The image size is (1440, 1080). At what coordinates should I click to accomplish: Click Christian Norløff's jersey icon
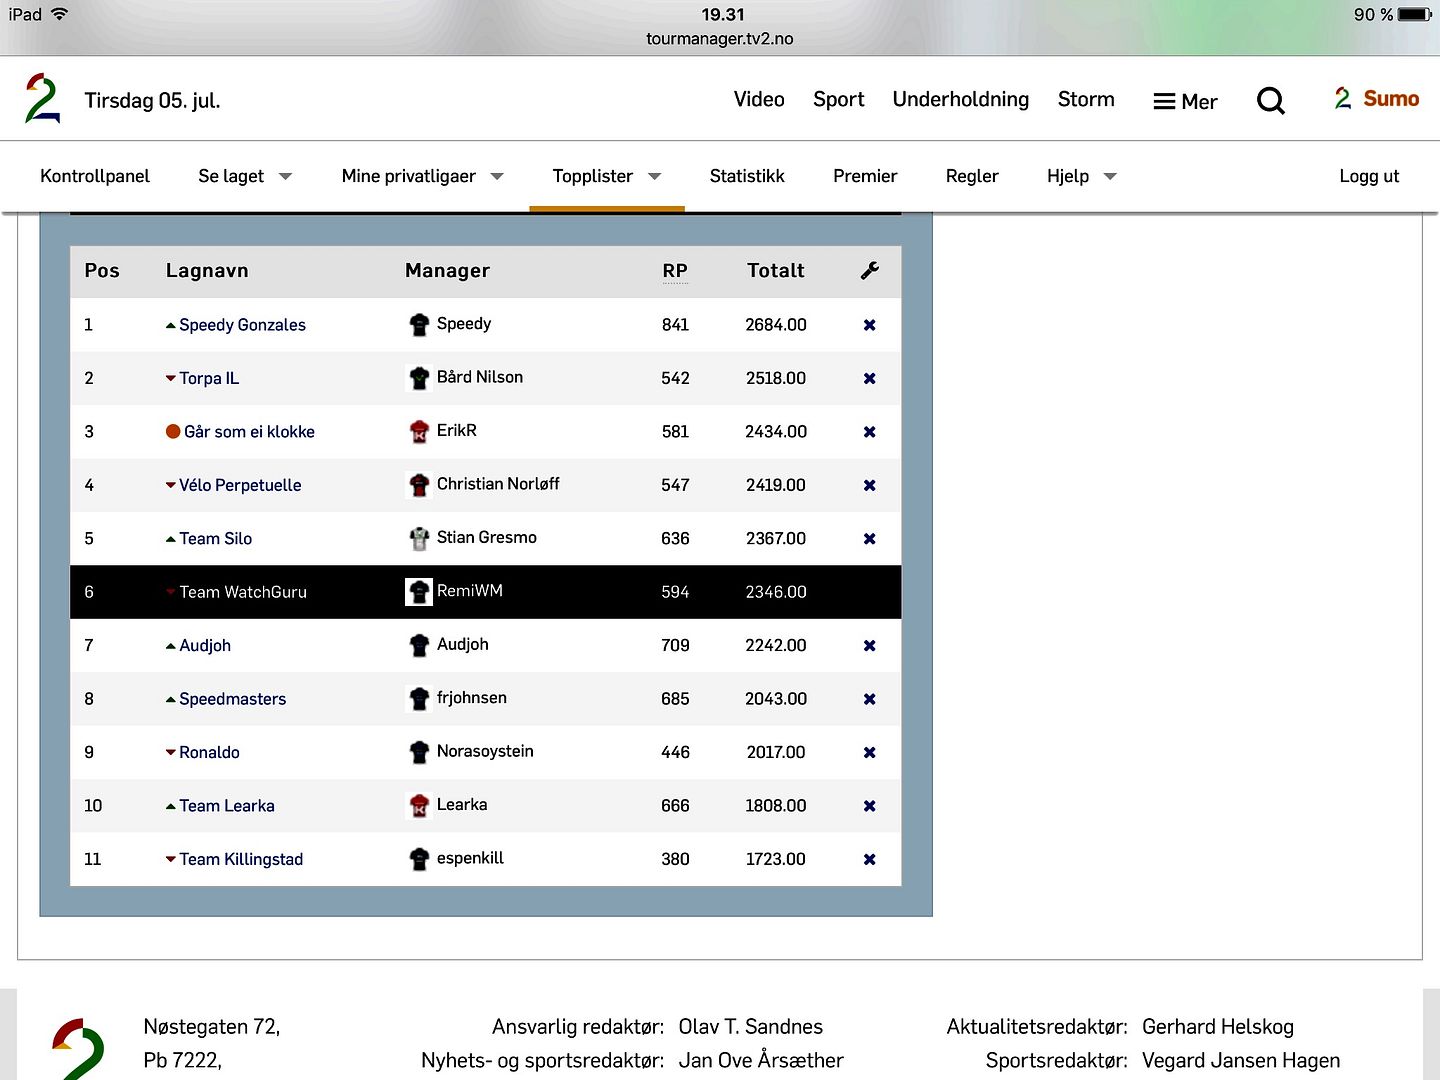click(x=419, y=485)
